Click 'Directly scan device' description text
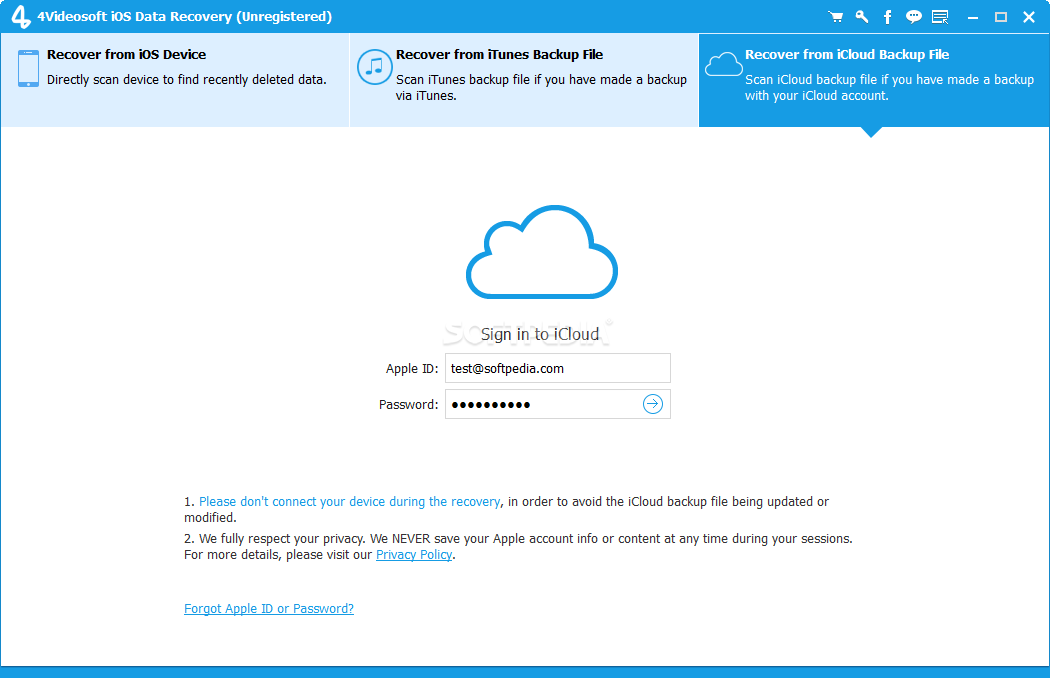This screenshot has width=1050, height=678. click(x=187, y=80)
